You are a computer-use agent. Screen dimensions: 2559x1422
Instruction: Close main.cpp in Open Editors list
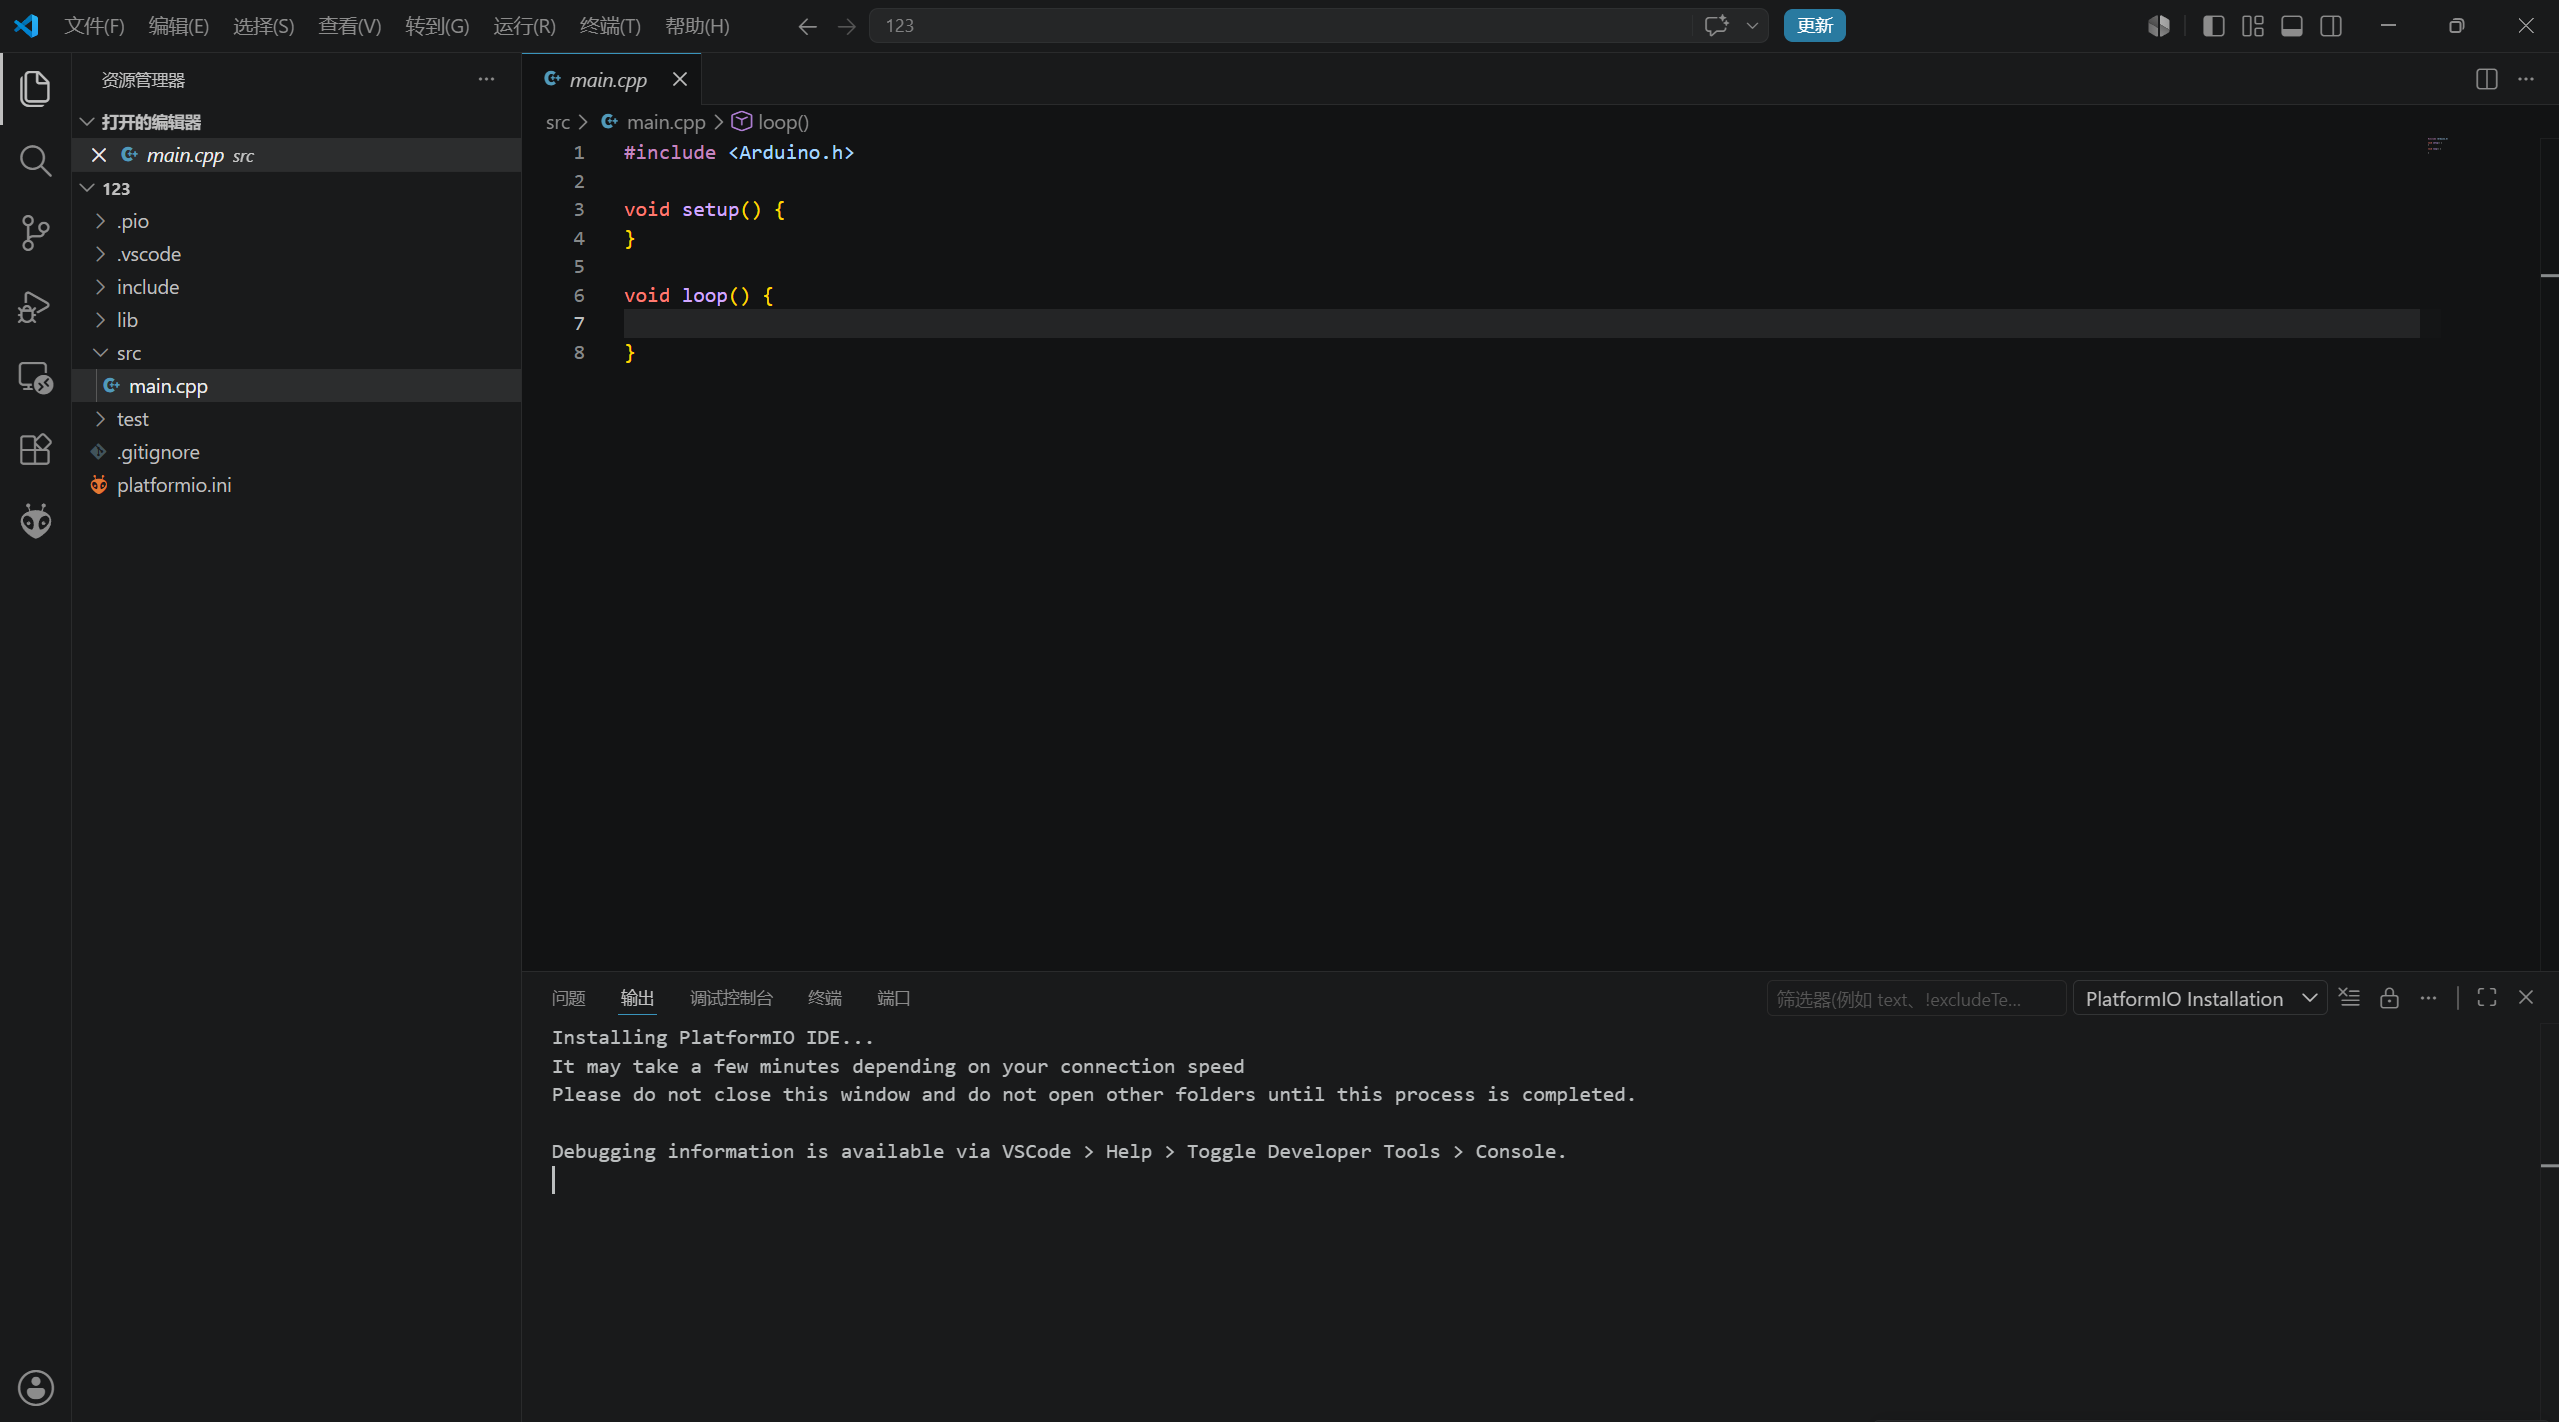[99, 155]
